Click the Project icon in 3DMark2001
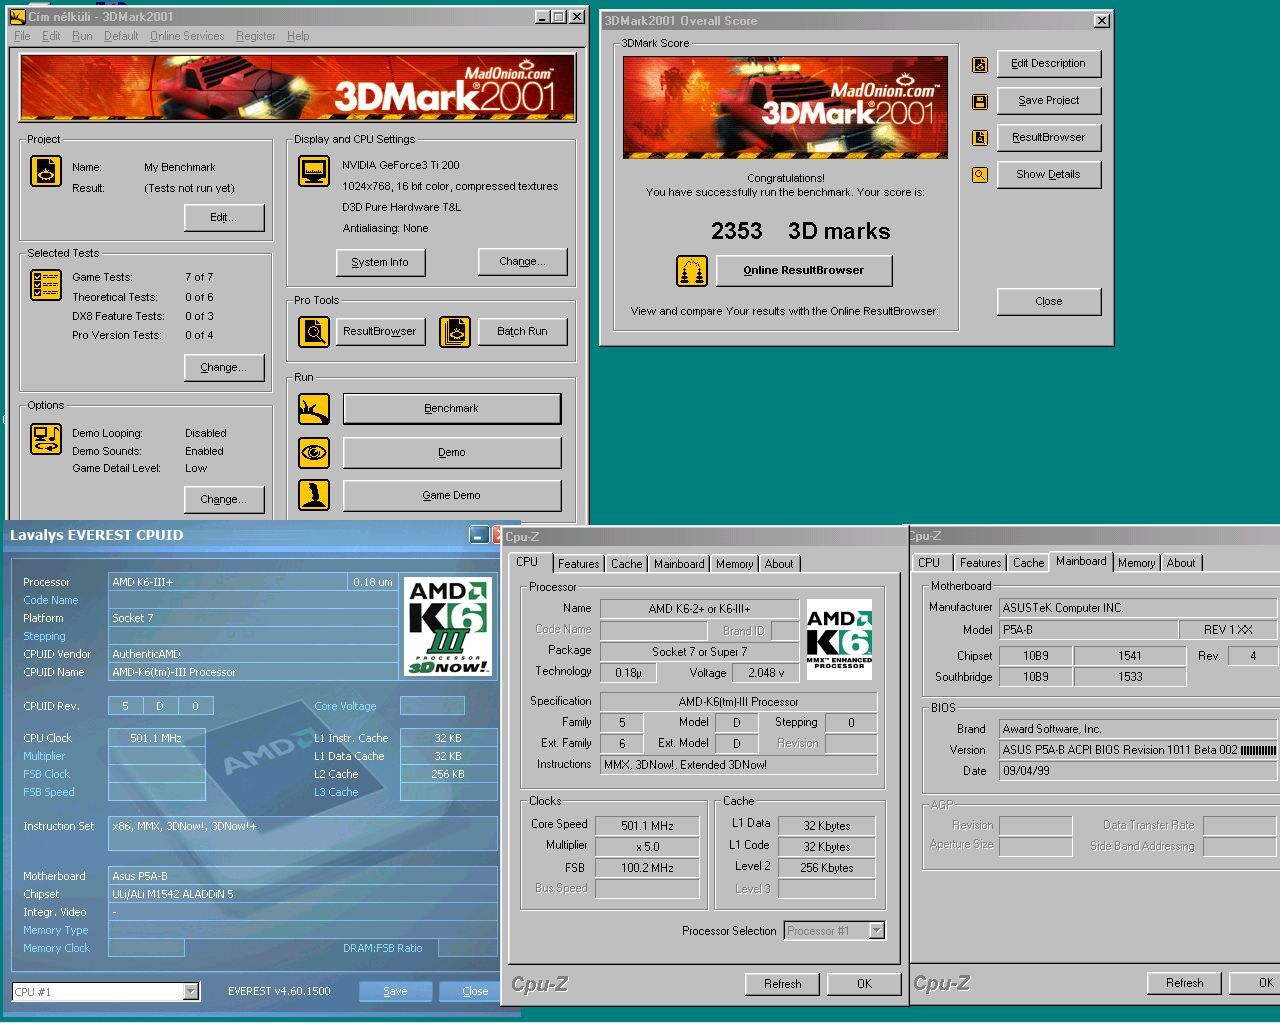Image resolution: width=1280 pixels, height=1024 pixels. [46, 171]
